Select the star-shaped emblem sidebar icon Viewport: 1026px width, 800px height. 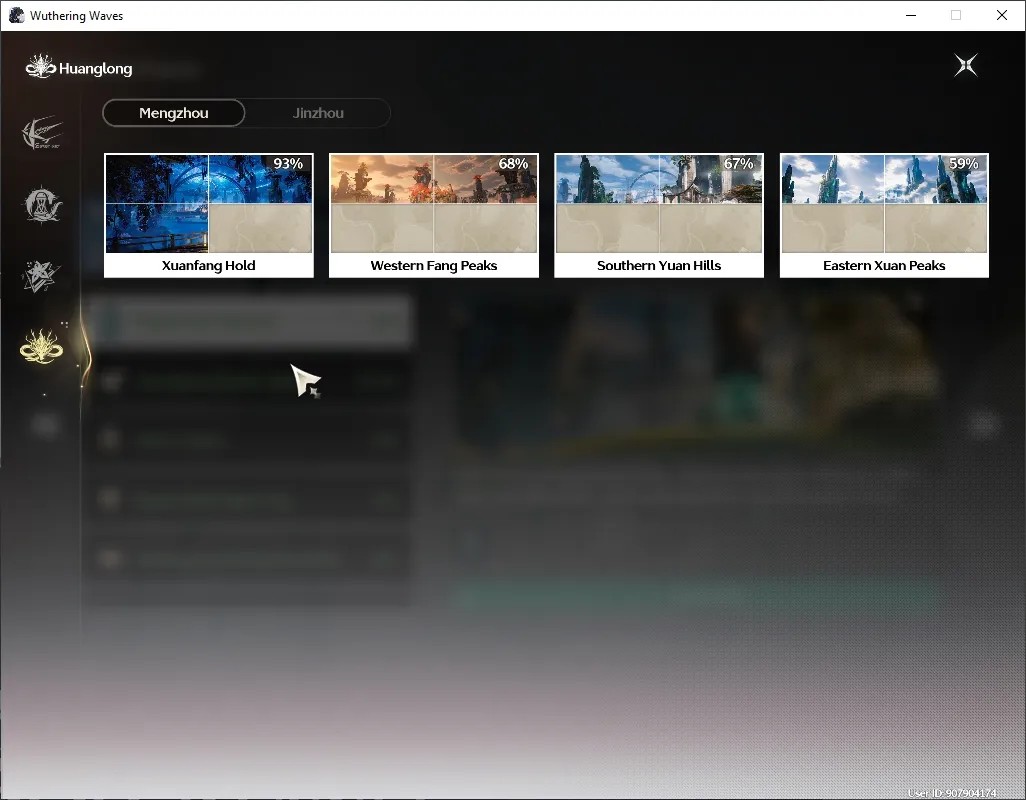click(42, 276)
